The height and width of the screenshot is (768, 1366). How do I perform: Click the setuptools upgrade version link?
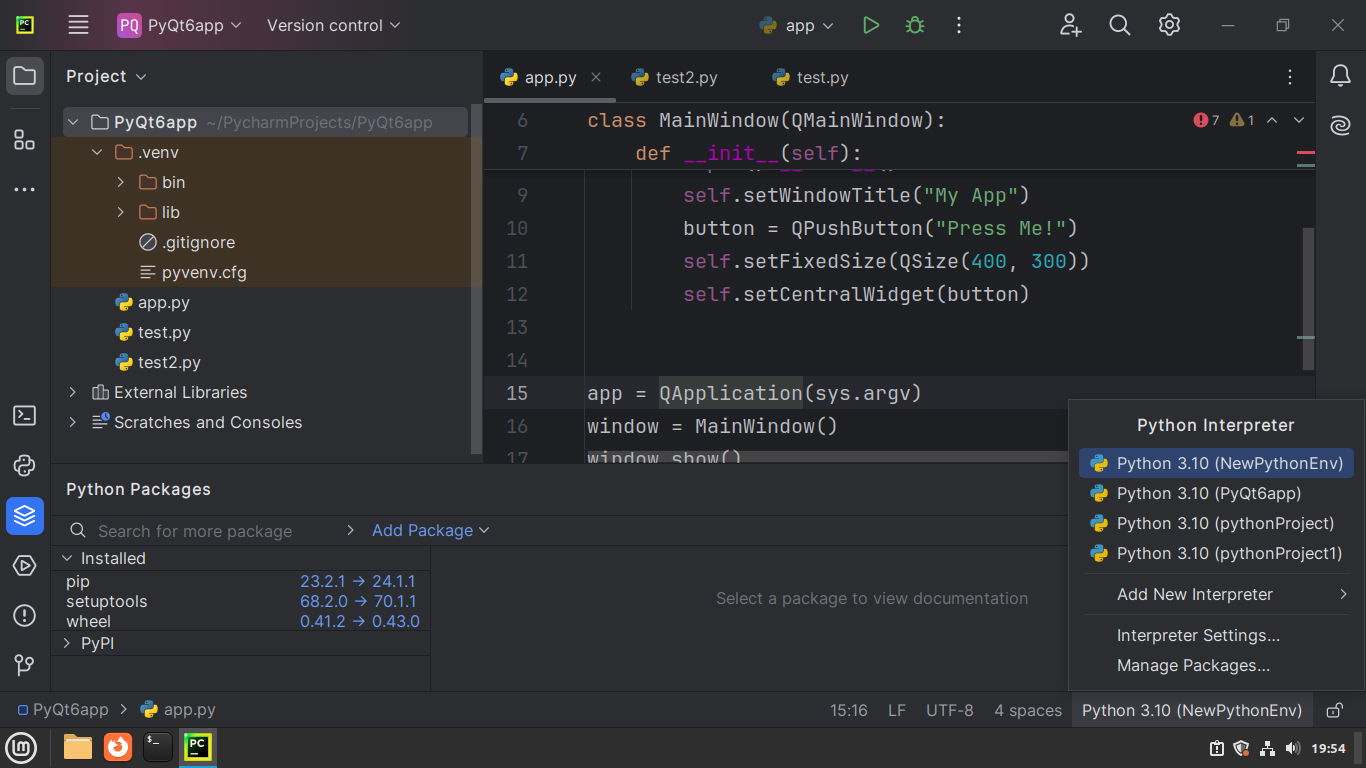(x=358, y=601)
